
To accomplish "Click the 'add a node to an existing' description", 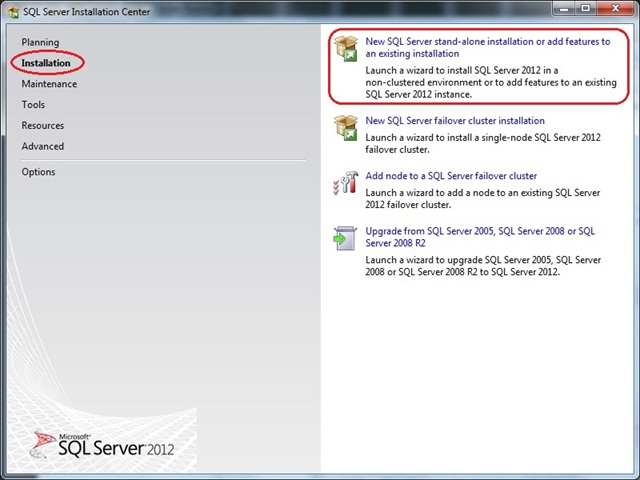I will (483, 198).
